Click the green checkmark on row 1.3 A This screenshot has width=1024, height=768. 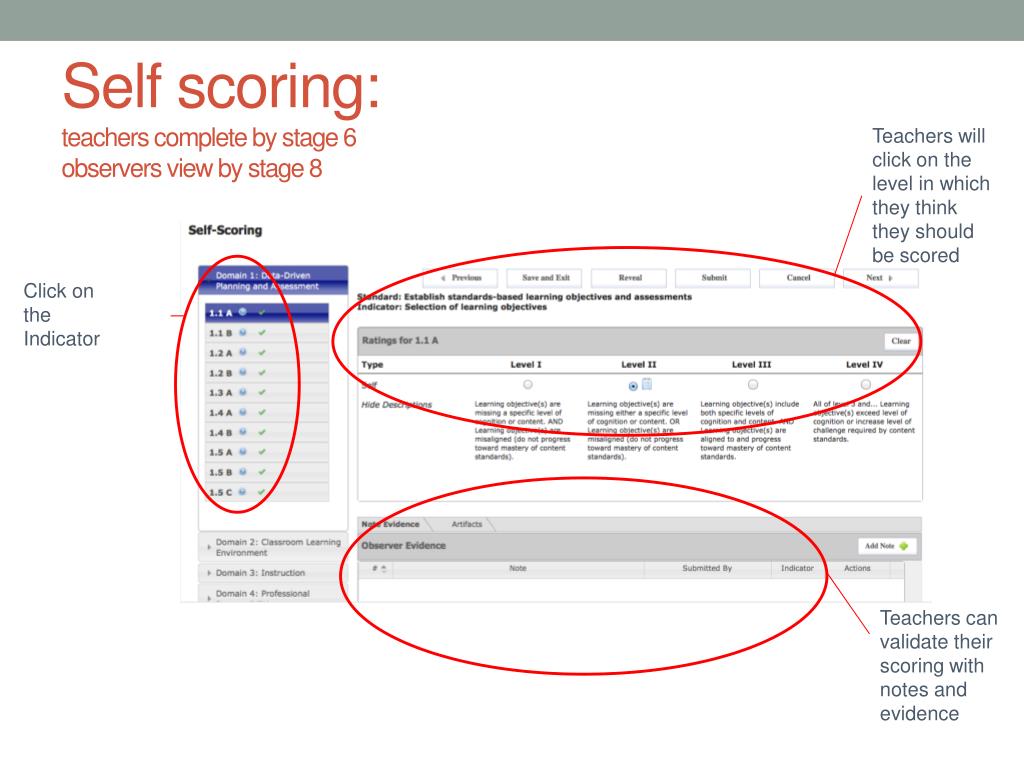(262, 392)
